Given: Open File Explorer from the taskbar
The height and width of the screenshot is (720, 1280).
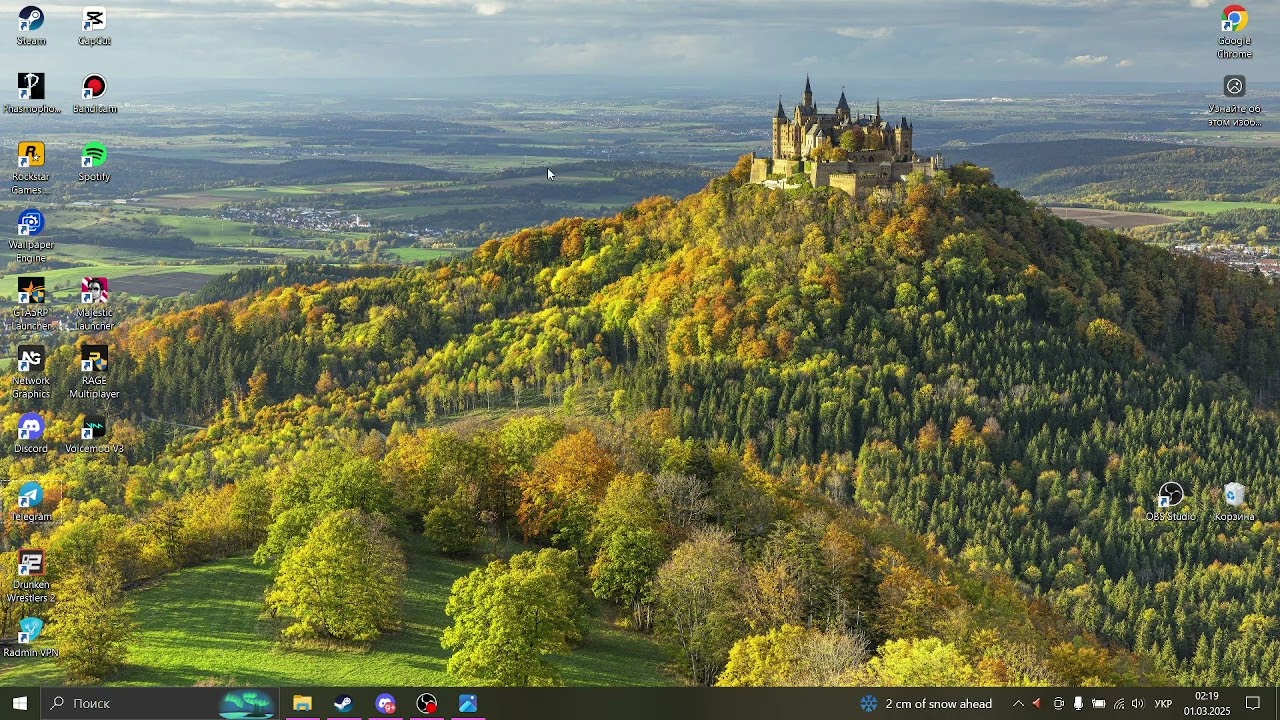Looking at the screenshot, I should click(302, 703).
